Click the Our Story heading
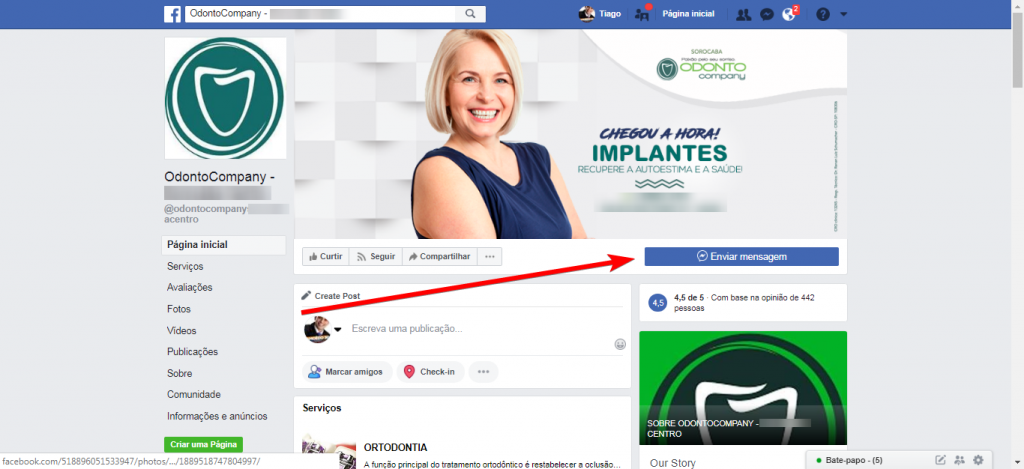This screenshot has height=469, width=1024. (x=673, y=462)
